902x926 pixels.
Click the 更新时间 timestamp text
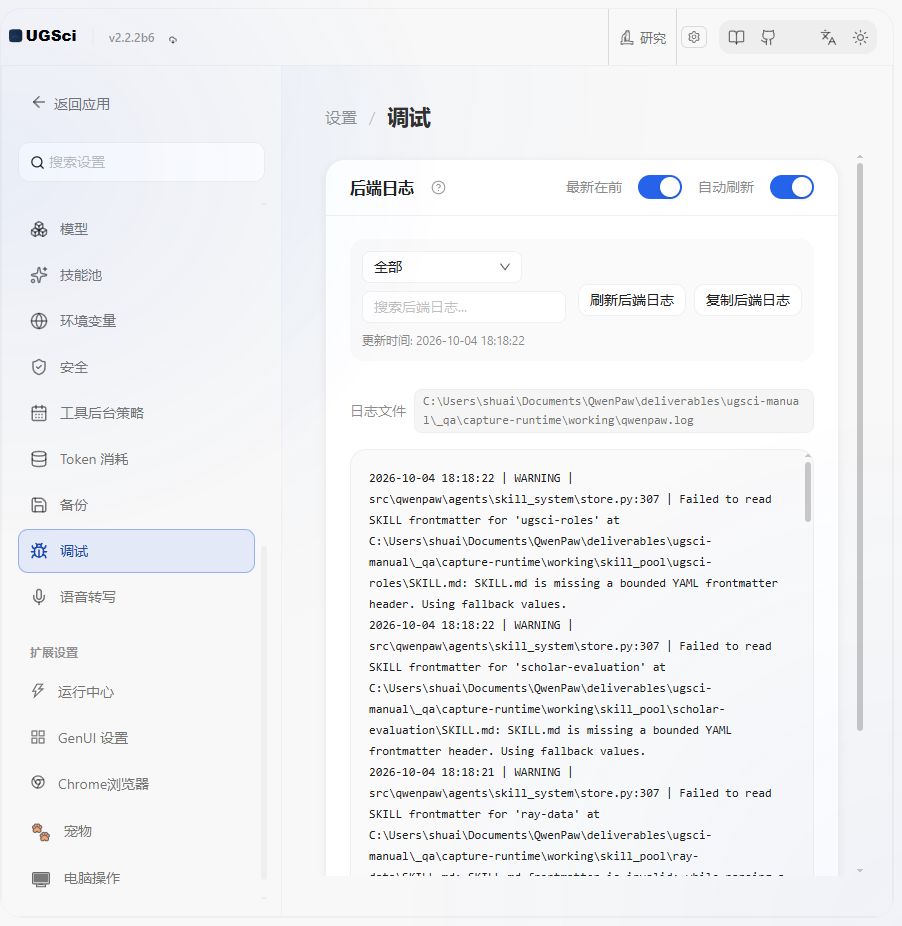pyautogui.click(x=443, y=341)
